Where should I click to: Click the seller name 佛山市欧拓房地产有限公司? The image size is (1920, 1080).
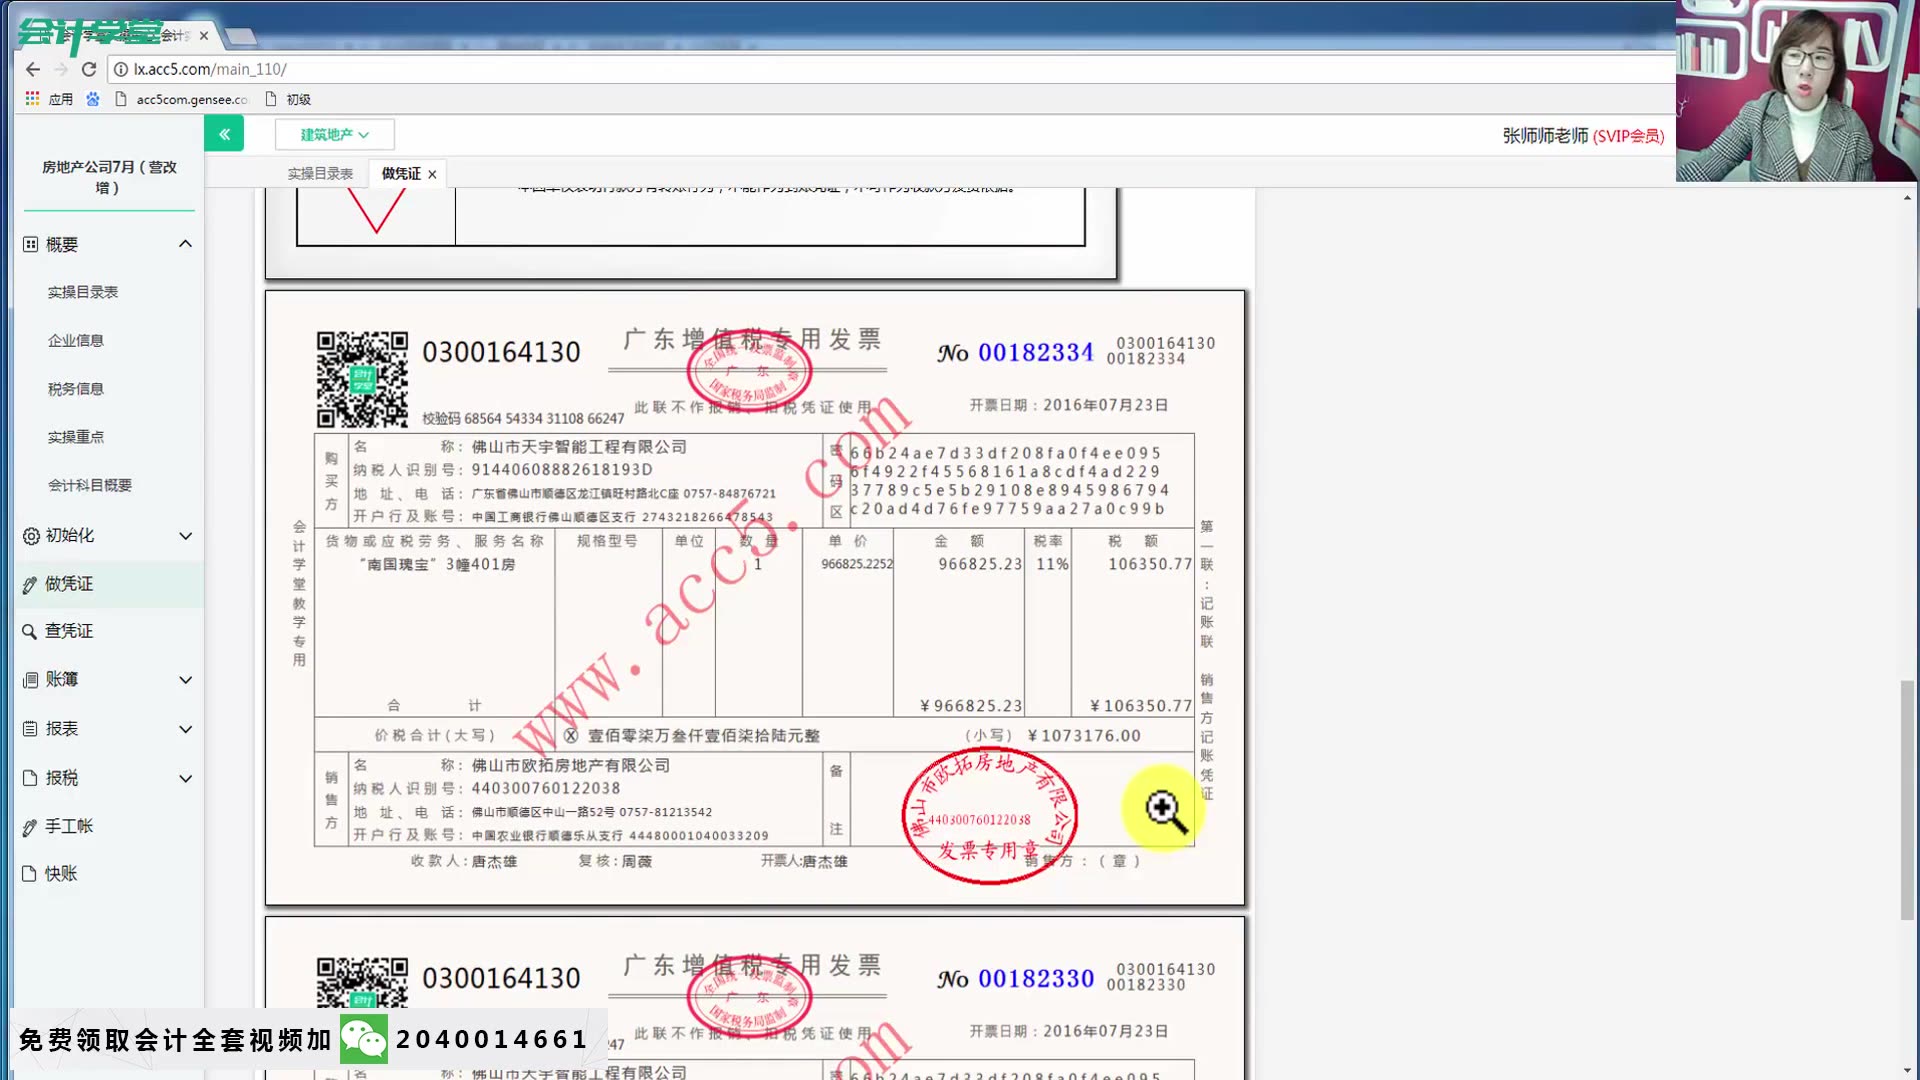click(x=570, y=765)
